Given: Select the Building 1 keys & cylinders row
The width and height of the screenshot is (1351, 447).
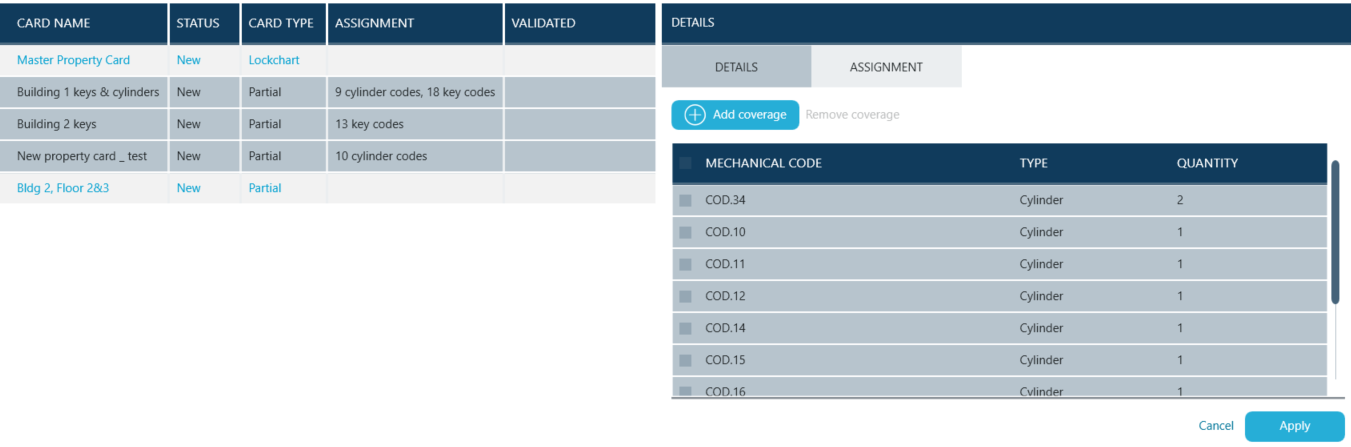Looking at the screenshot, I should (x=88, y=92).
